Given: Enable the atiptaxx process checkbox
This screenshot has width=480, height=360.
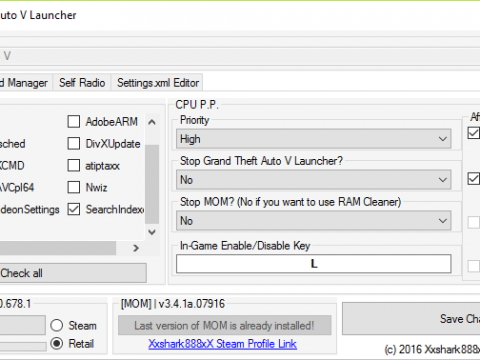Looking at the screenshot, I should coord(74,165).
